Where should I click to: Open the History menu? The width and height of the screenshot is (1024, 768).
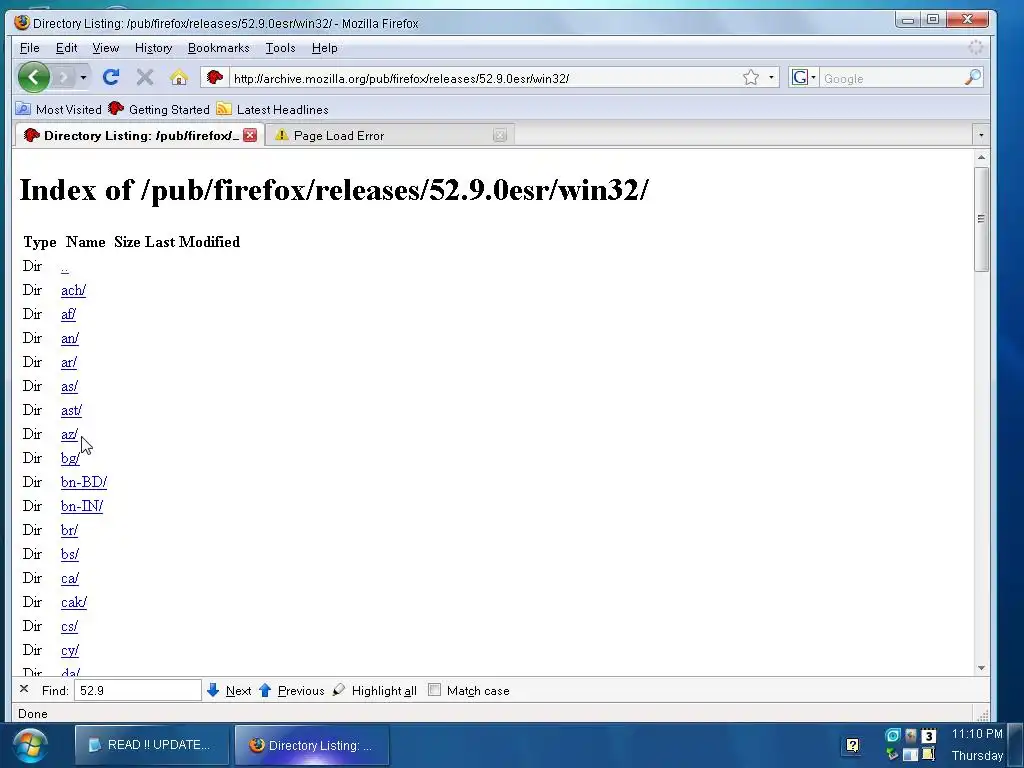[x=153, y=48]
